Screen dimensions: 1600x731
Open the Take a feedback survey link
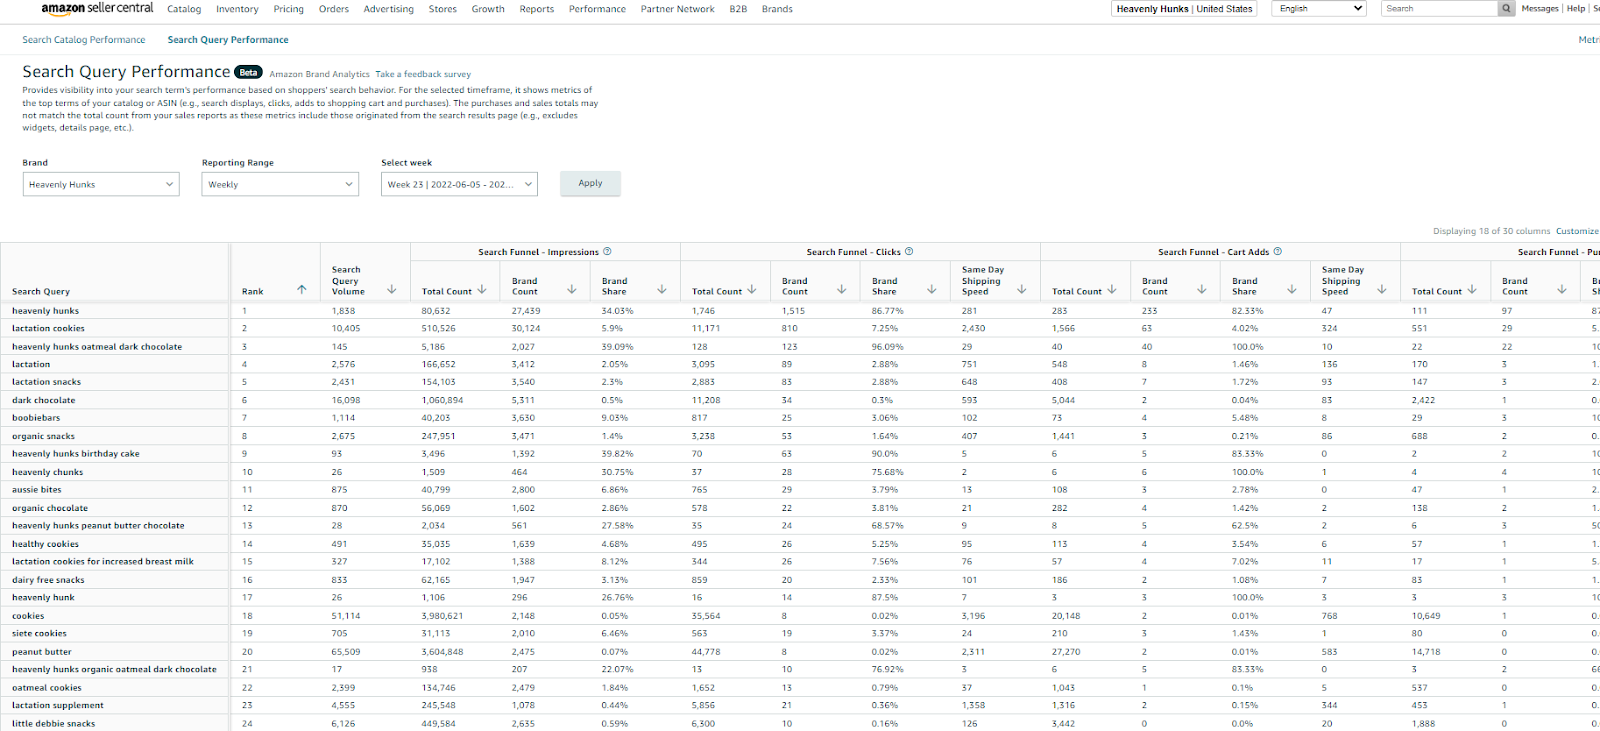point(423,74)
